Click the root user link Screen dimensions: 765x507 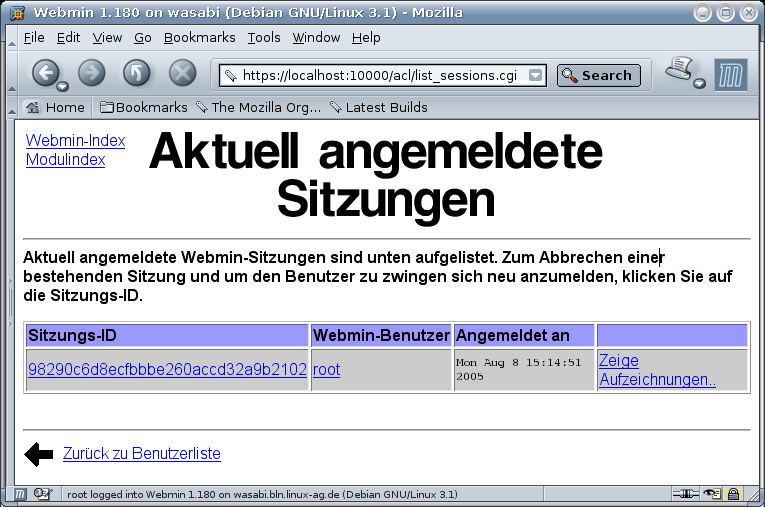point(326,369)
